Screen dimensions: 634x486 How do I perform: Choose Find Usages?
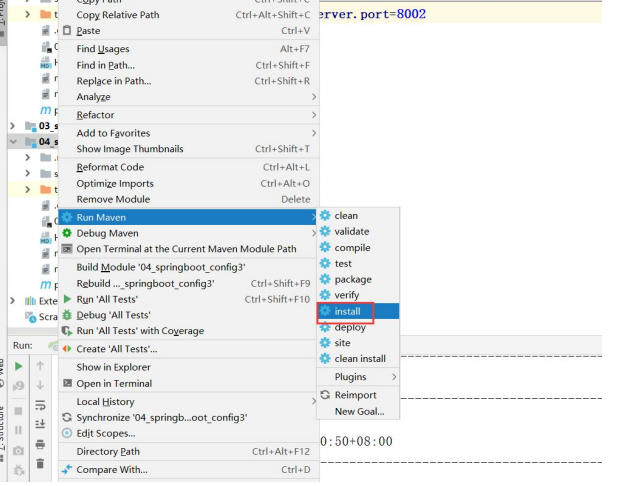(188, 49)
